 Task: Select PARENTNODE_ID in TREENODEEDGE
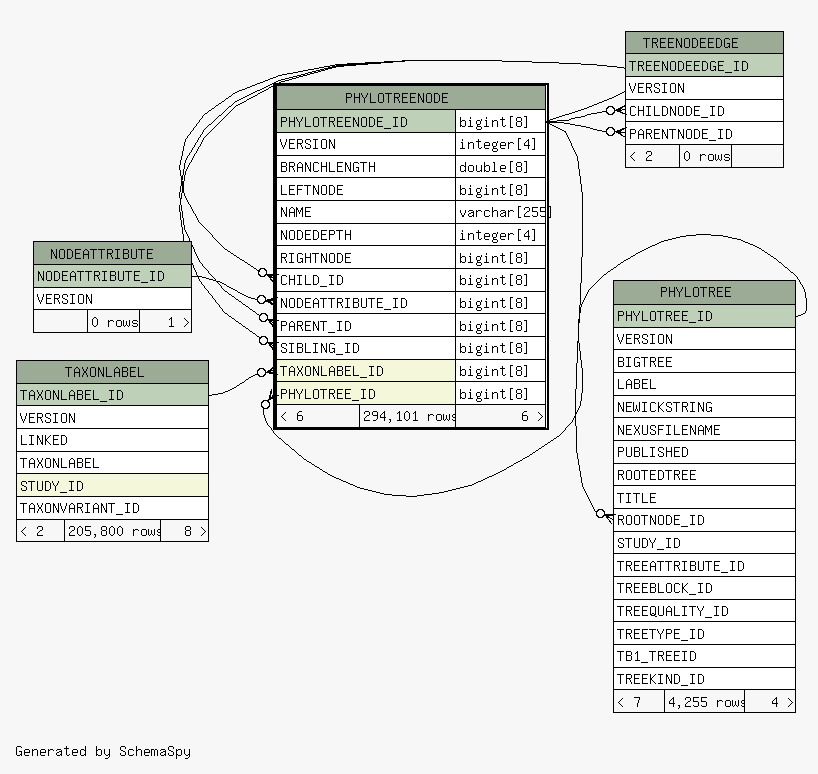click(x=704, y=134)
